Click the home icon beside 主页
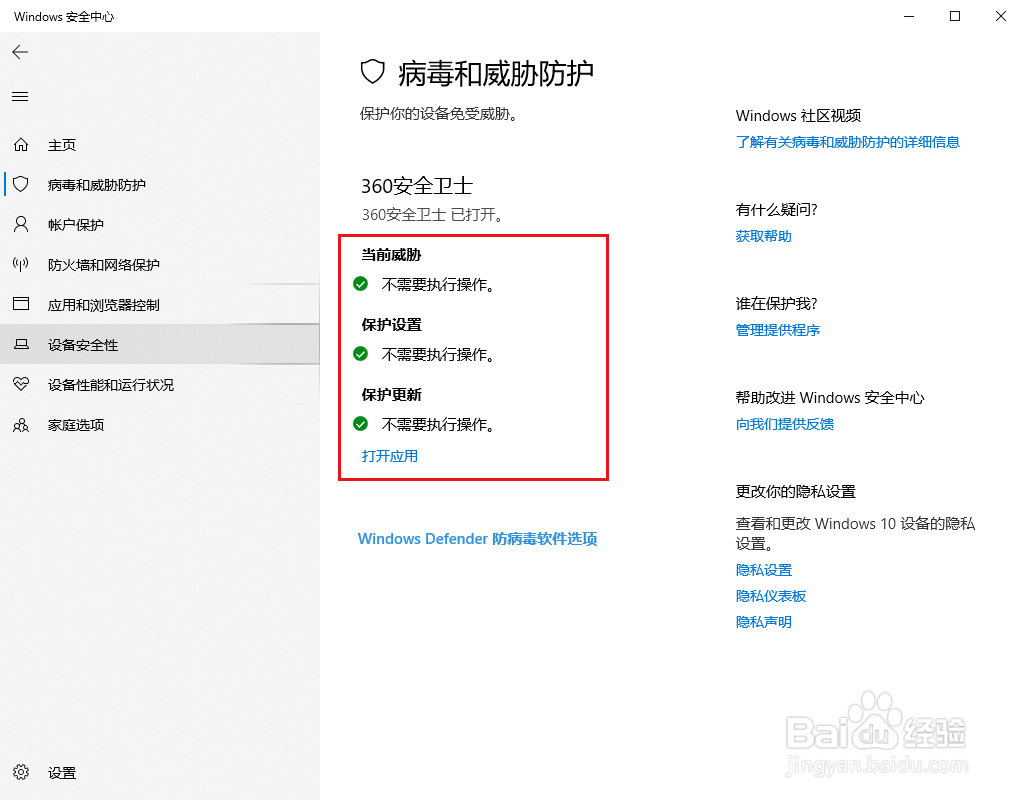The image size is (1024, 800). point(21,144)
